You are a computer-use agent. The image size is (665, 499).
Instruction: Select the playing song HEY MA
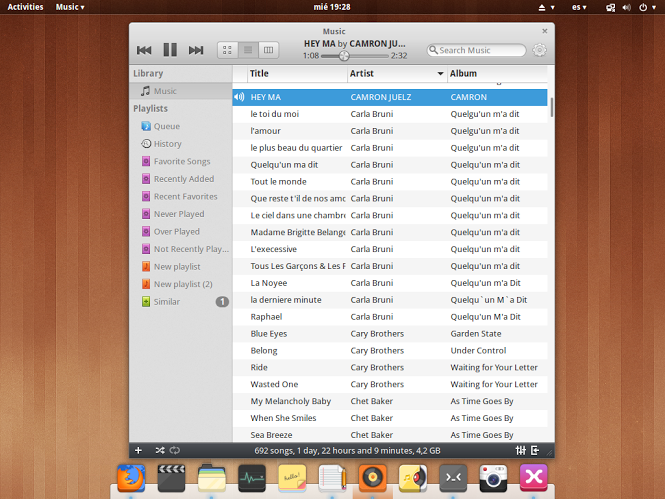click(390, 97)
